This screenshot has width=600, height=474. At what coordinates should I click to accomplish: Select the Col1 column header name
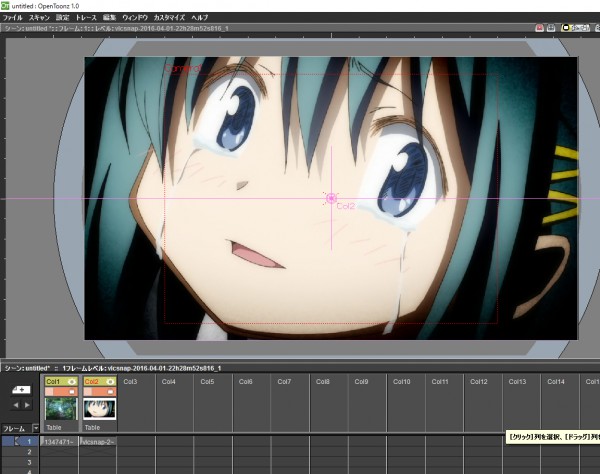point(54,382)
